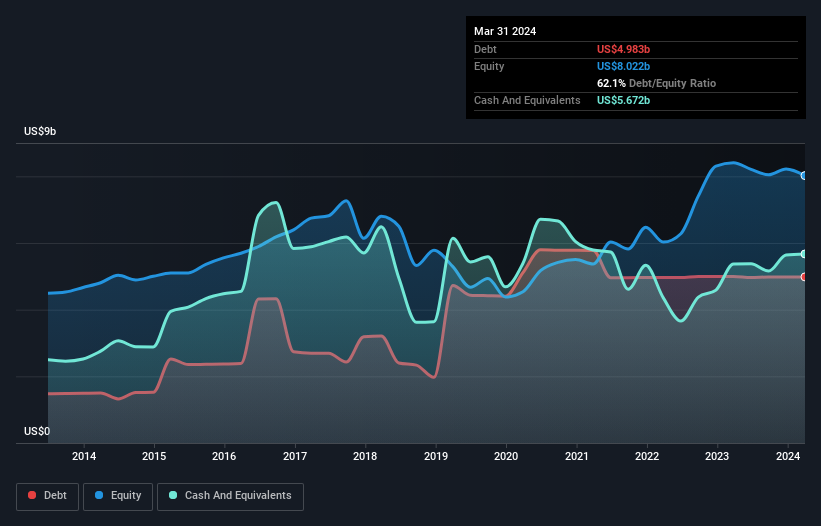Toggle the Debt series legend button

[48, 496]
